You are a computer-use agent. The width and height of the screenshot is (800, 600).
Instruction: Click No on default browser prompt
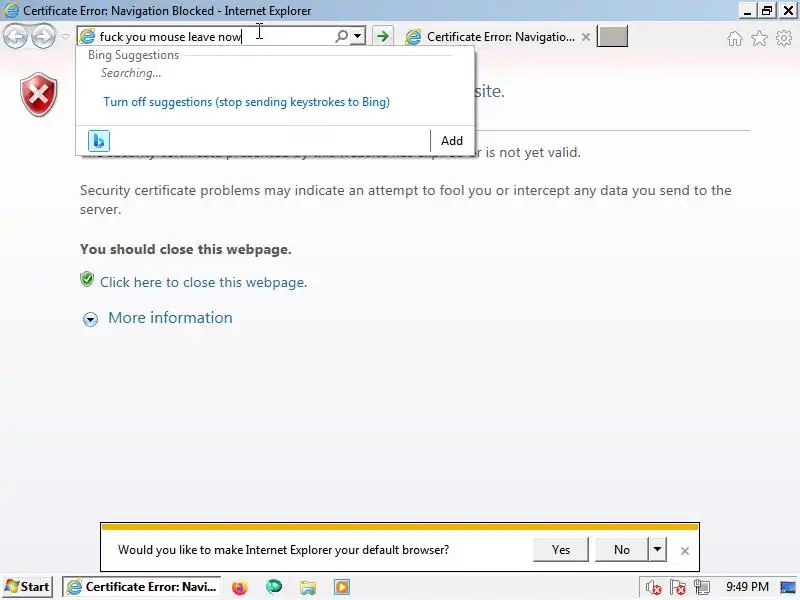621,549
